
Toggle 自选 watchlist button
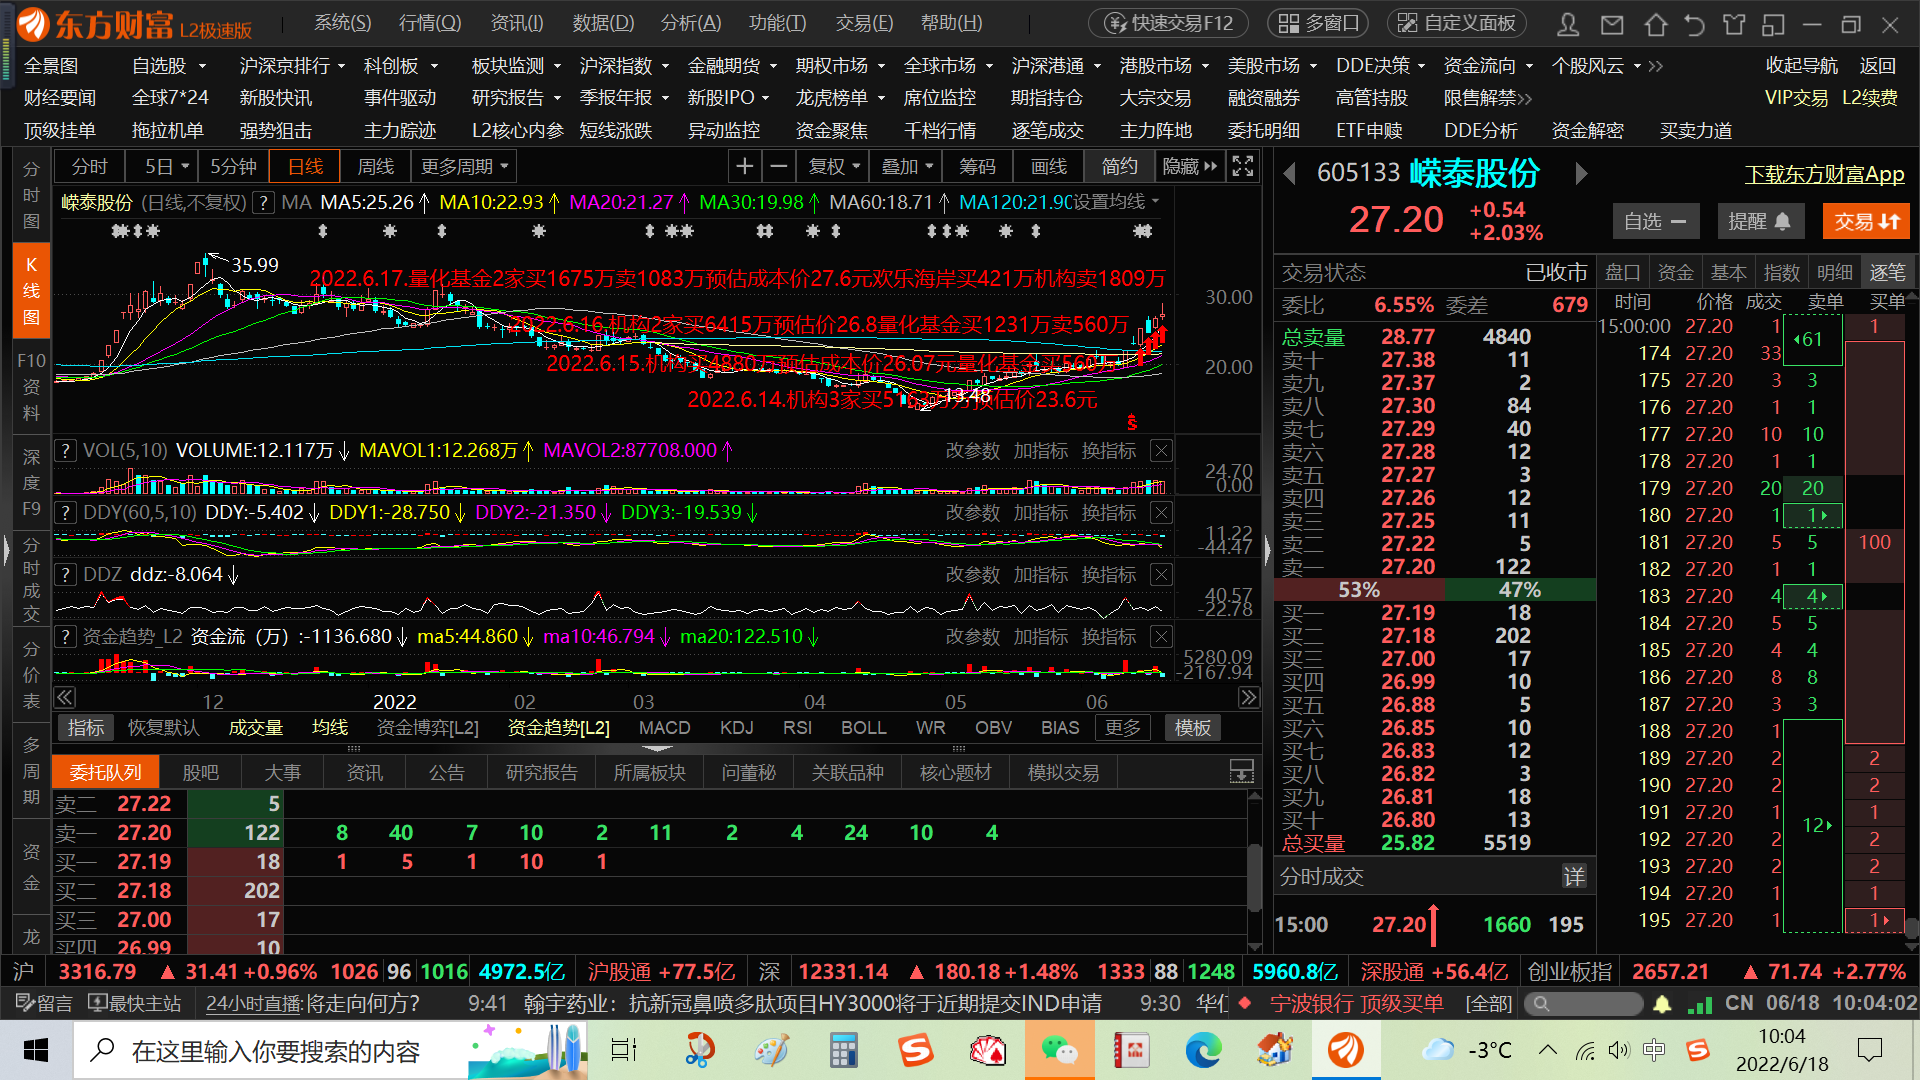(1655, 221)
